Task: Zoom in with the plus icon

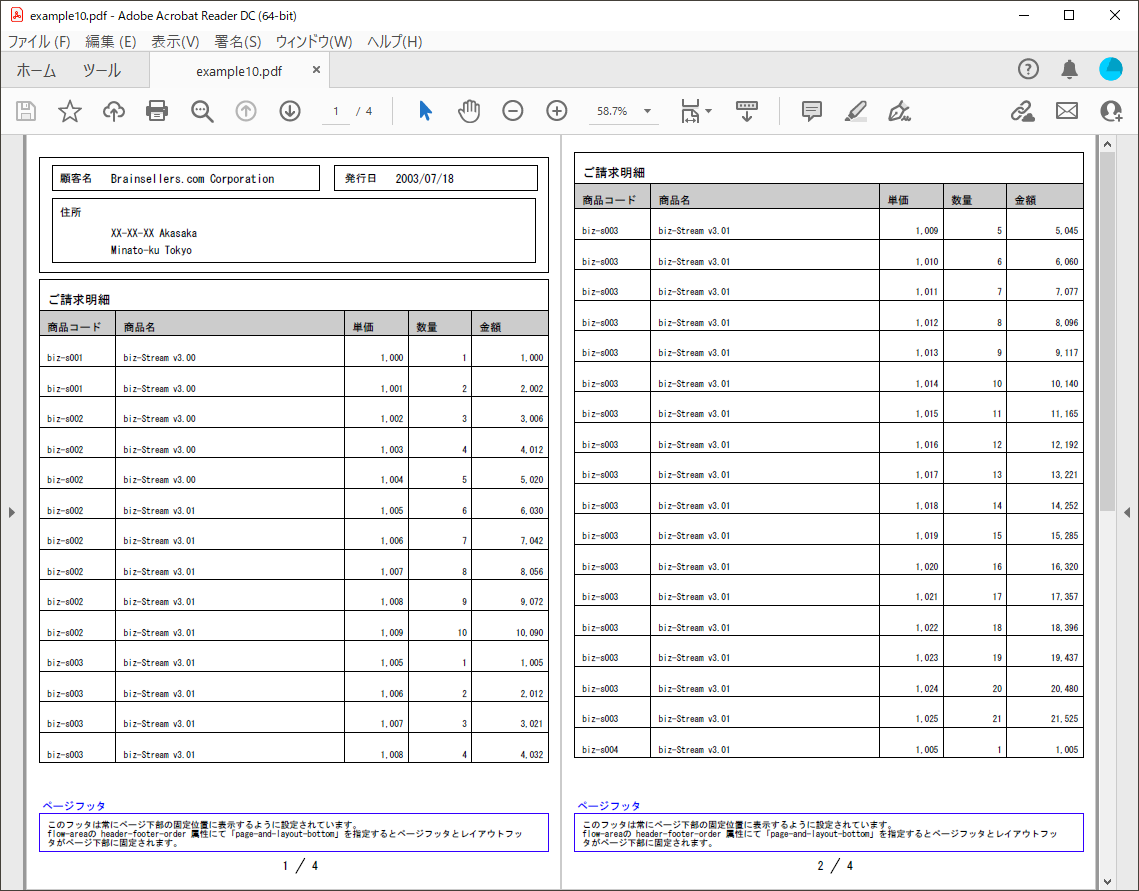Action: 556,111
